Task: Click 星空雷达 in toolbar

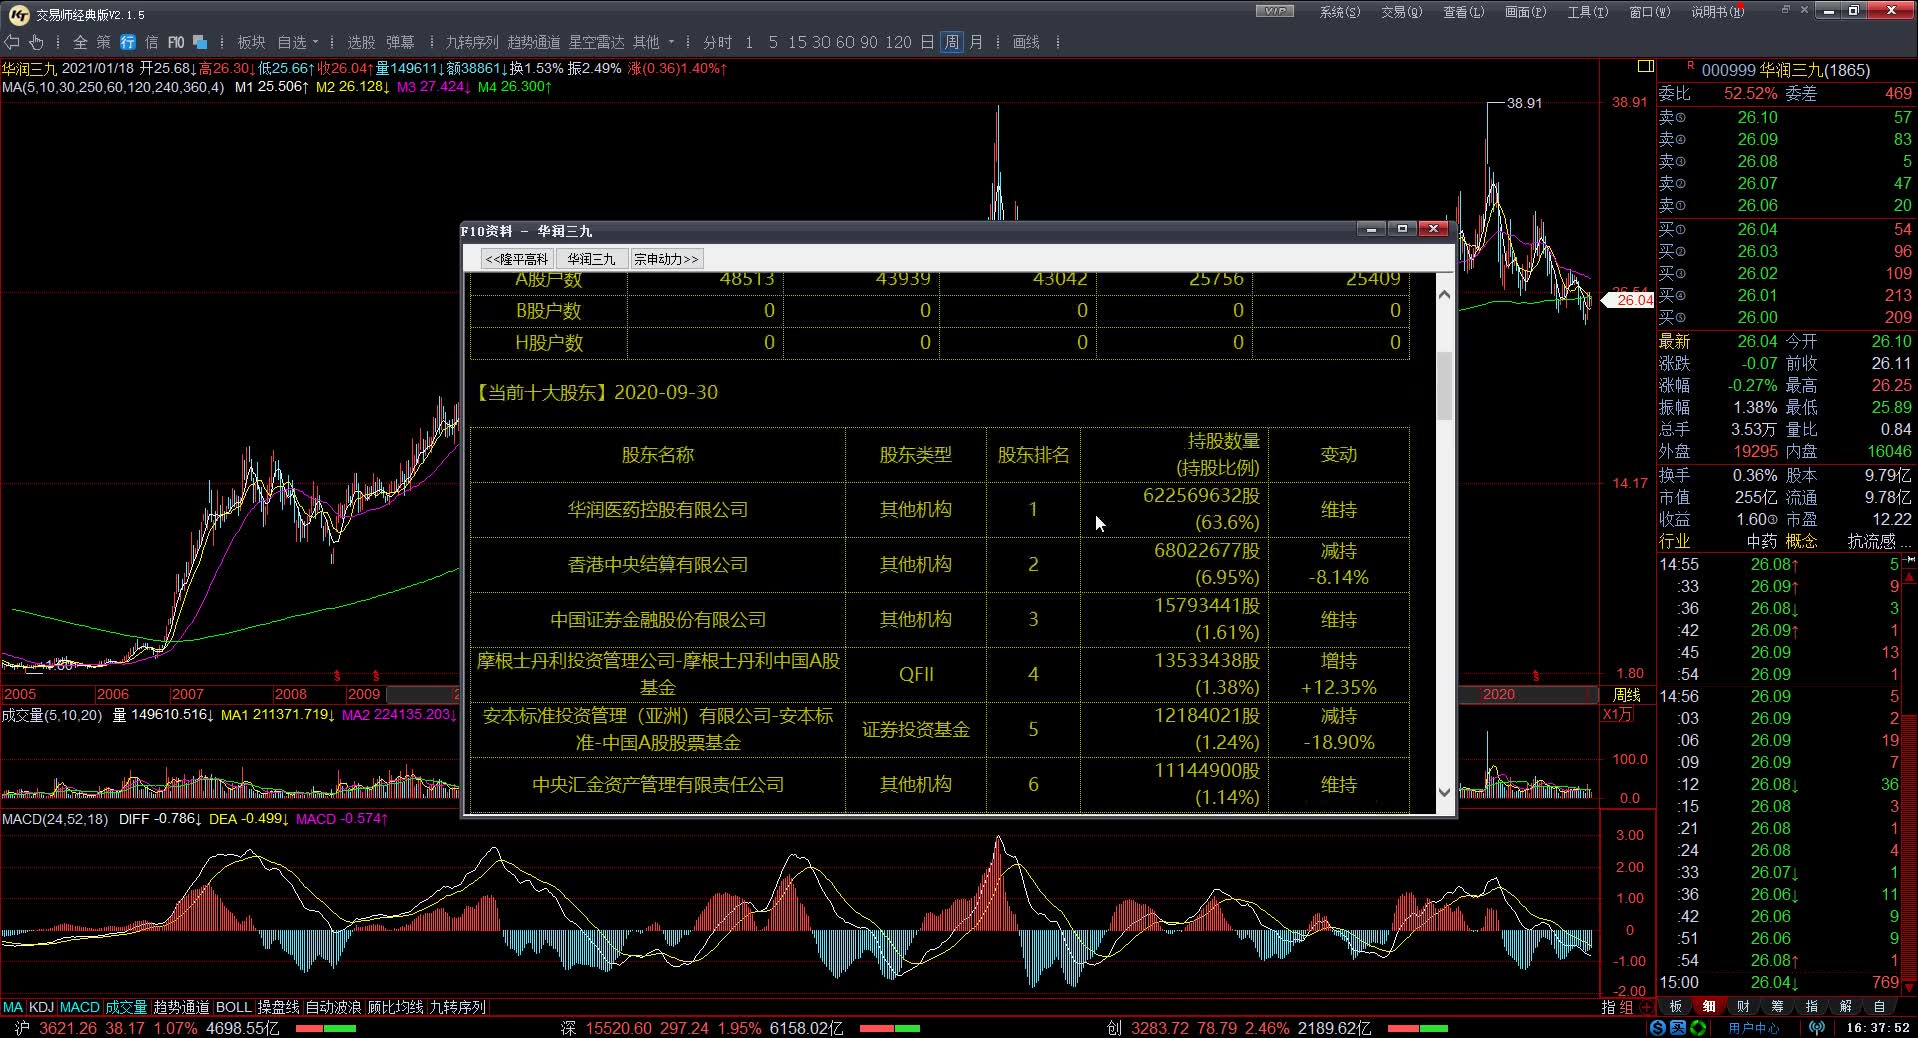Action: [597, 42]
